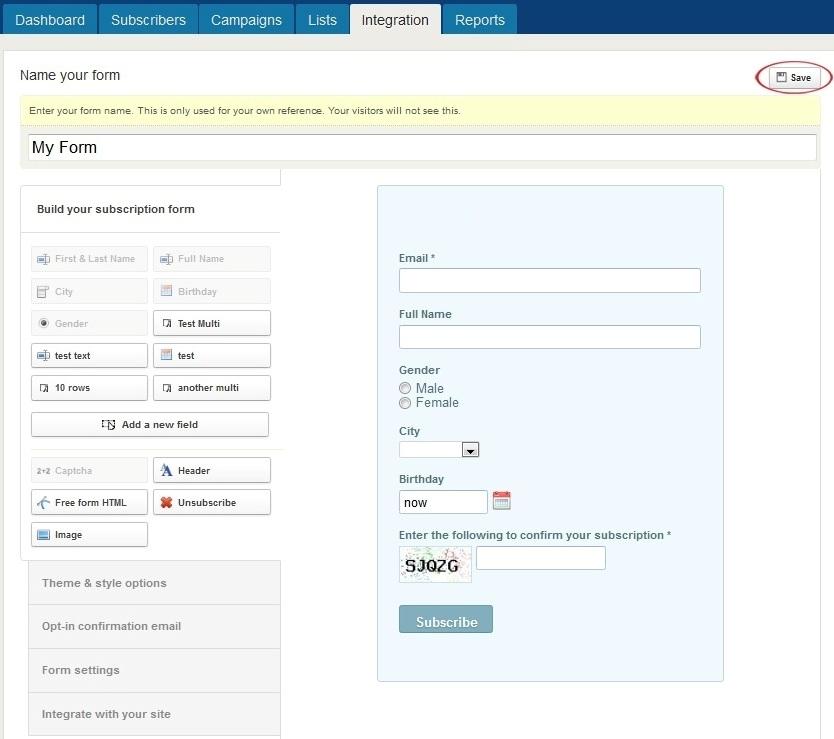Insert a Header element
Viewport: 834px width, 739px height.
click(212, 471)
